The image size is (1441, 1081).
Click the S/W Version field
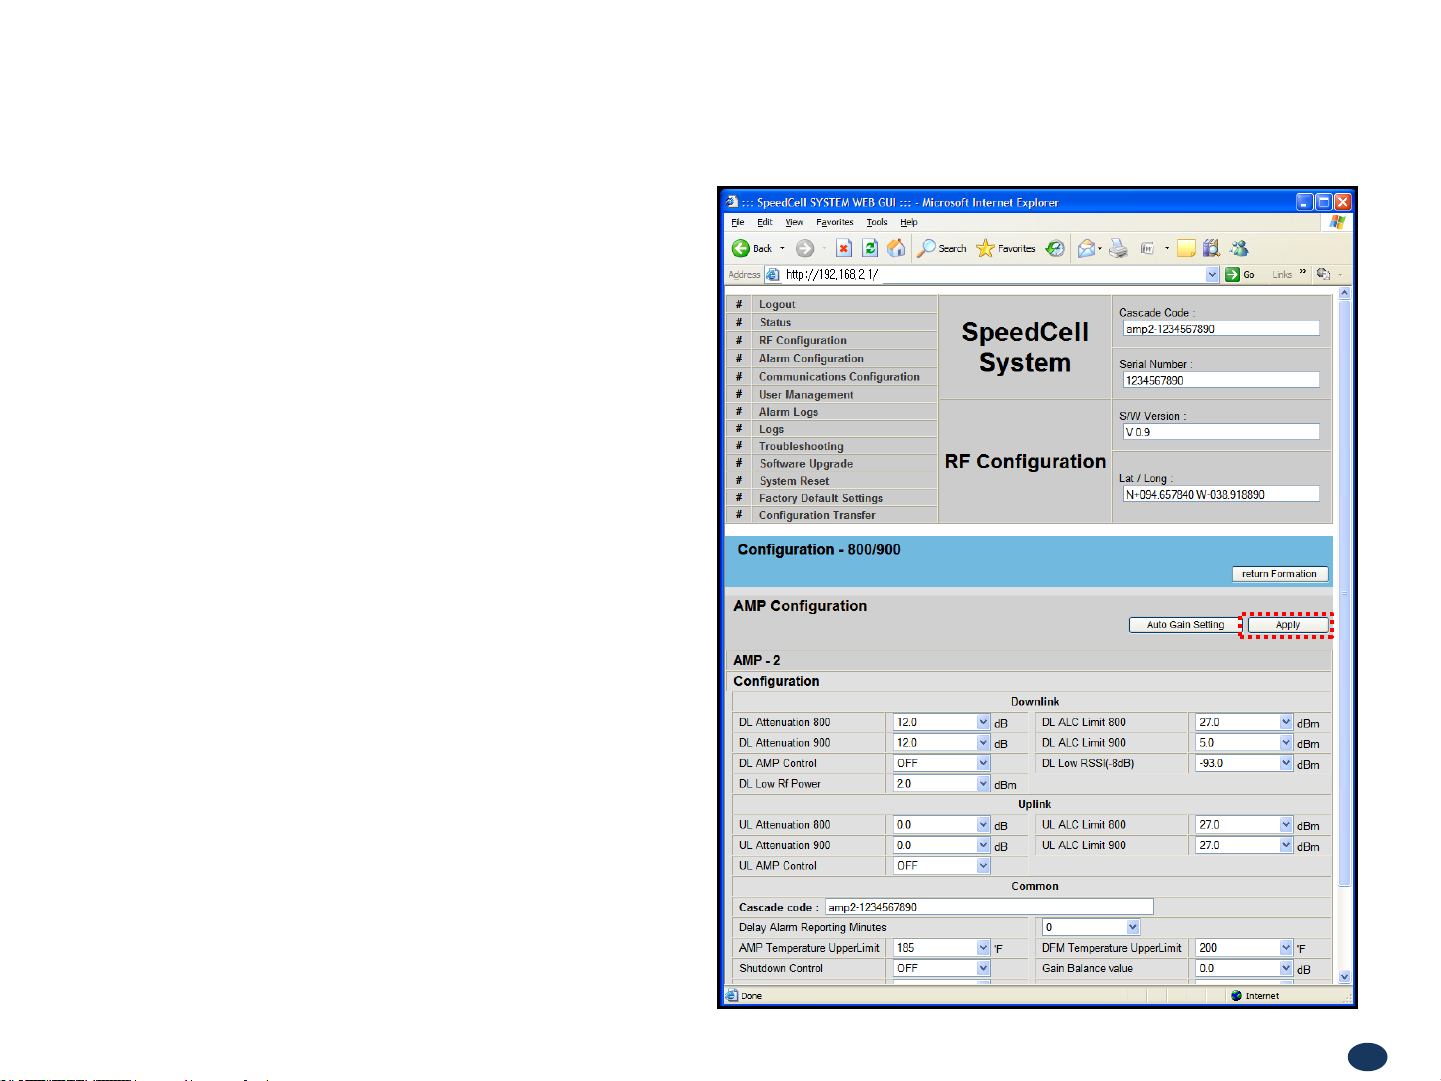1221,432
